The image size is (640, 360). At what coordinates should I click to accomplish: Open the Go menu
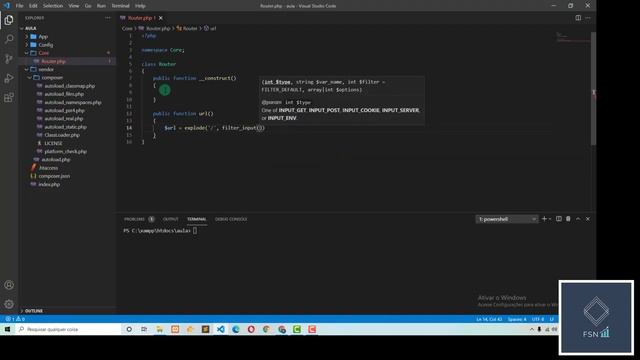88,6
